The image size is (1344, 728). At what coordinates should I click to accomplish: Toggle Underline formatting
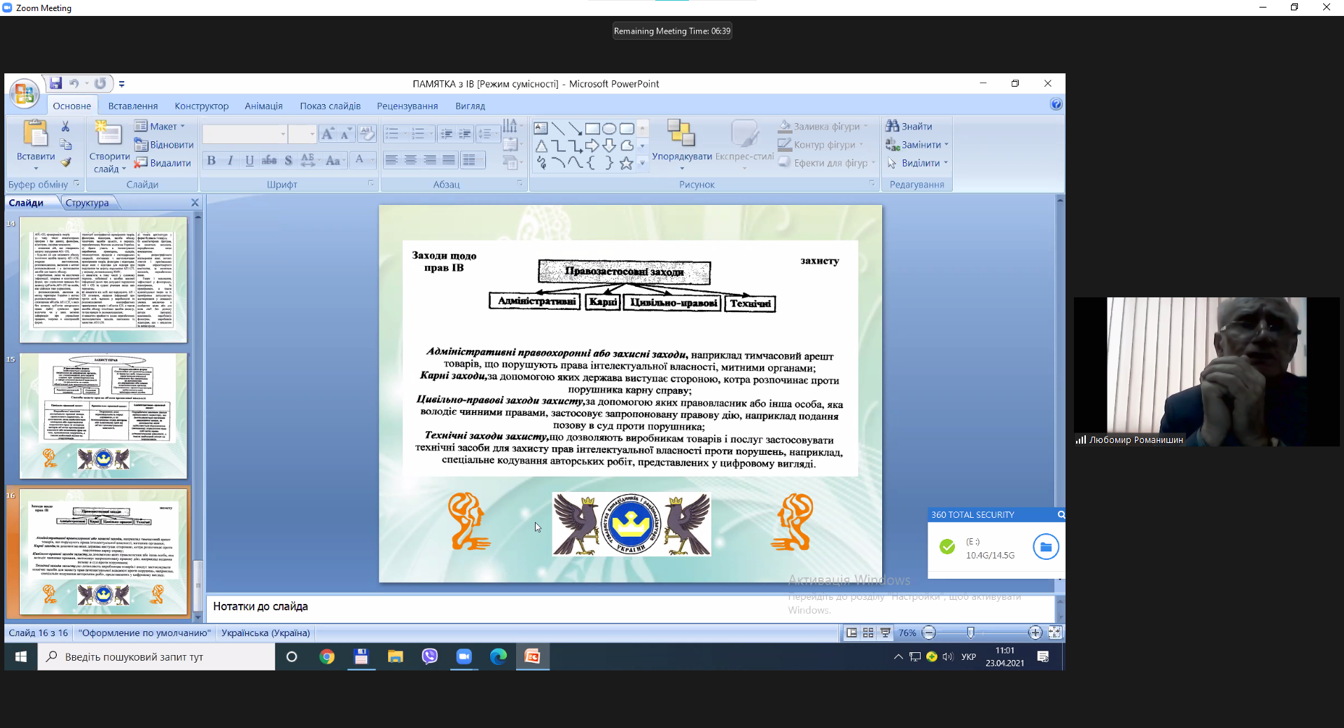(x=249, y=161)
